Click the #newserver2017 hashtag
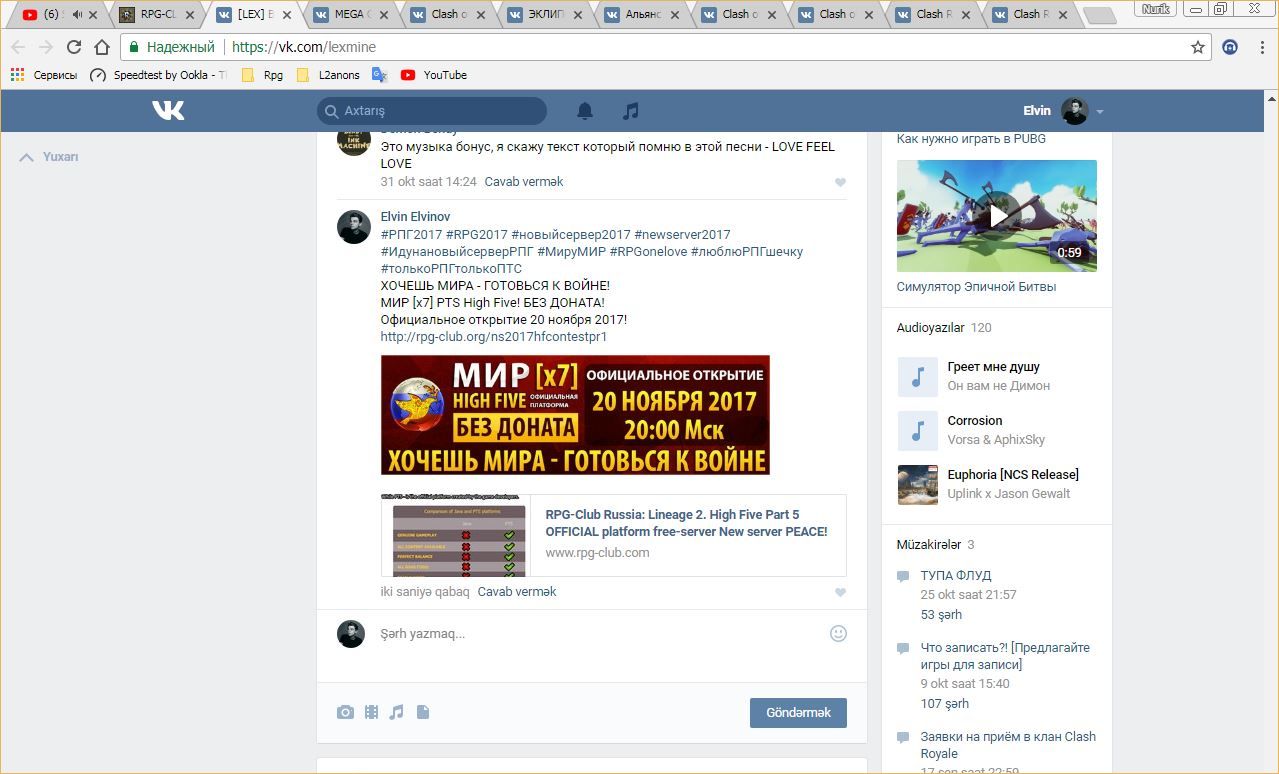Viewport: 1279px width, 774px height. (x=682, y=235)
